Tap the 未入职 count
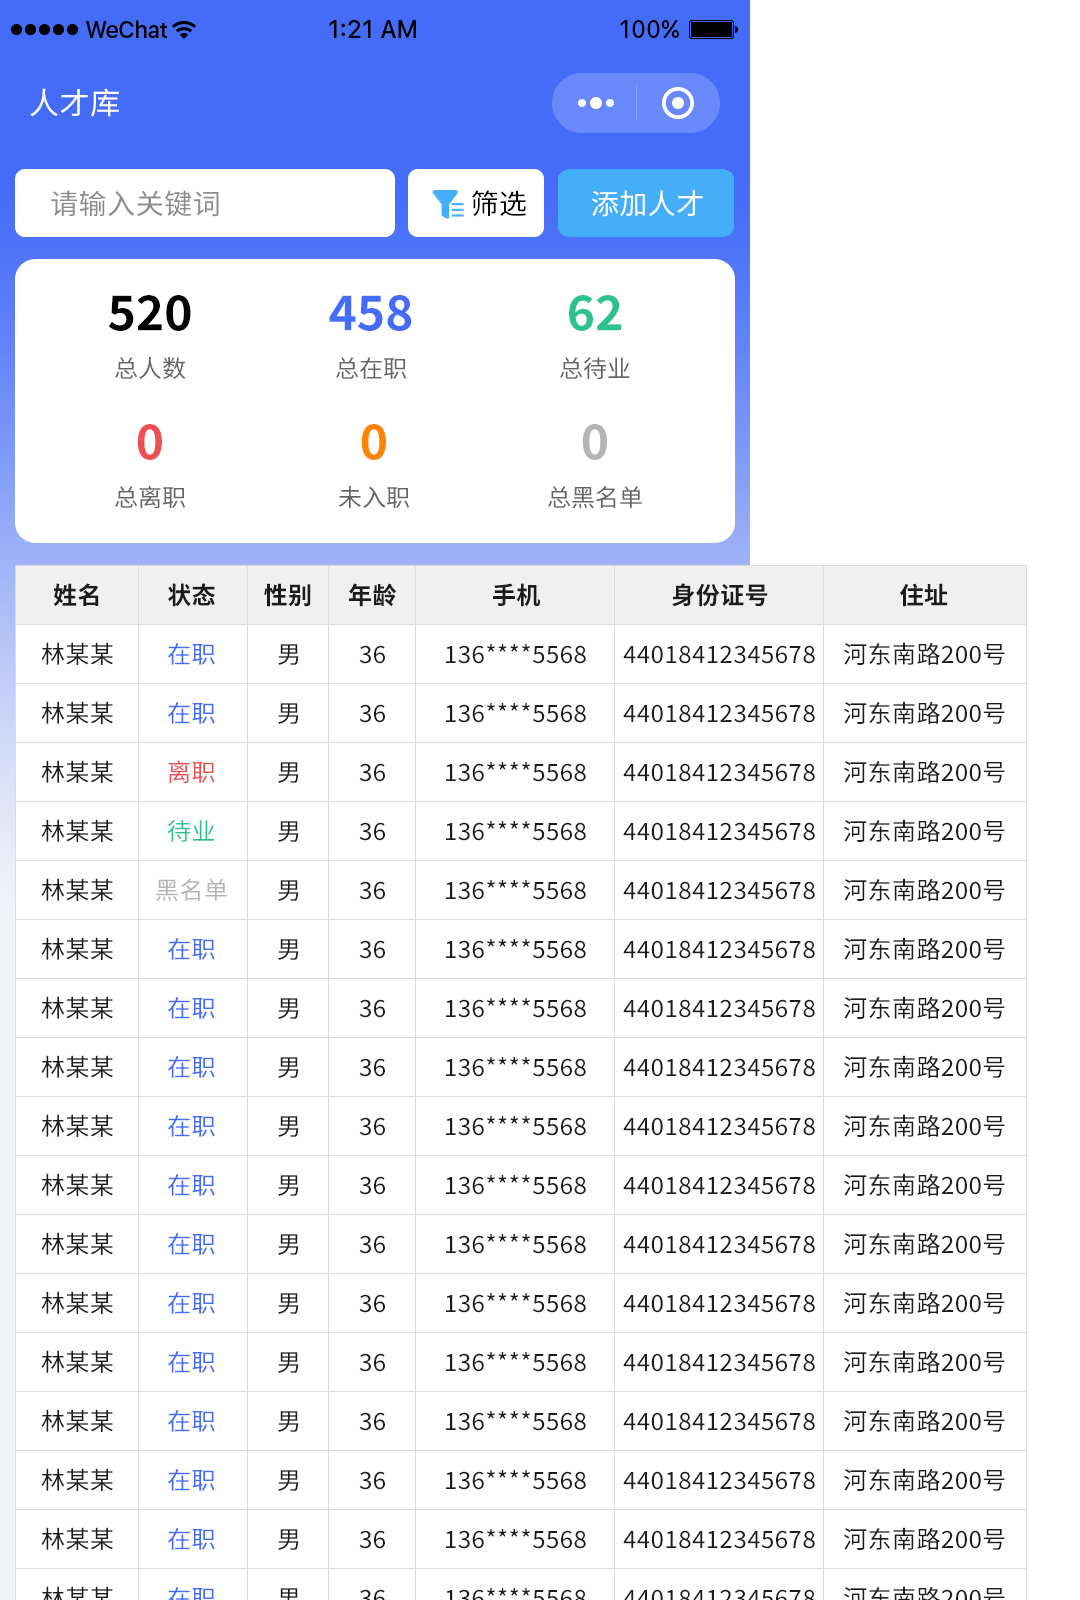This screenshot has height=1600, width=1080. 373,464
